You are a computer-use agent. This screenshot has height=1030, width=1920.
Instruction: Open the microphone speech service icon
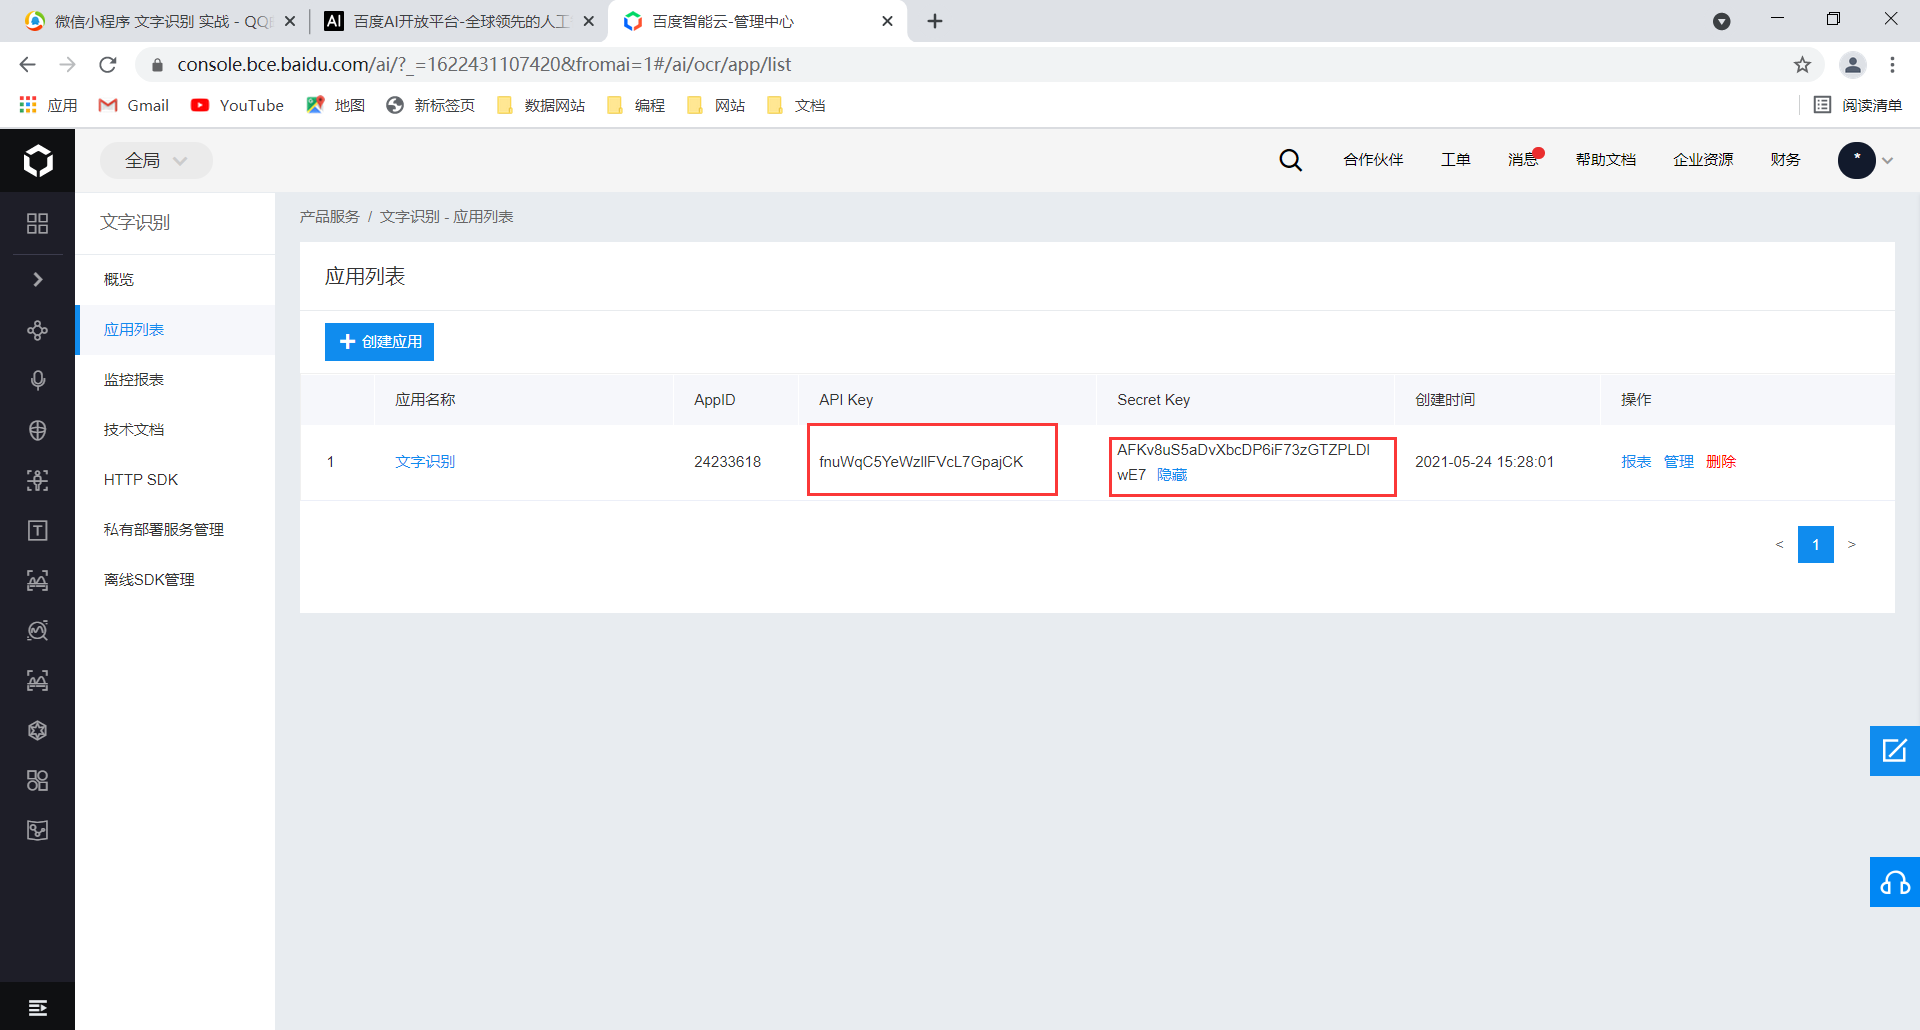click(x=38, y=380)
